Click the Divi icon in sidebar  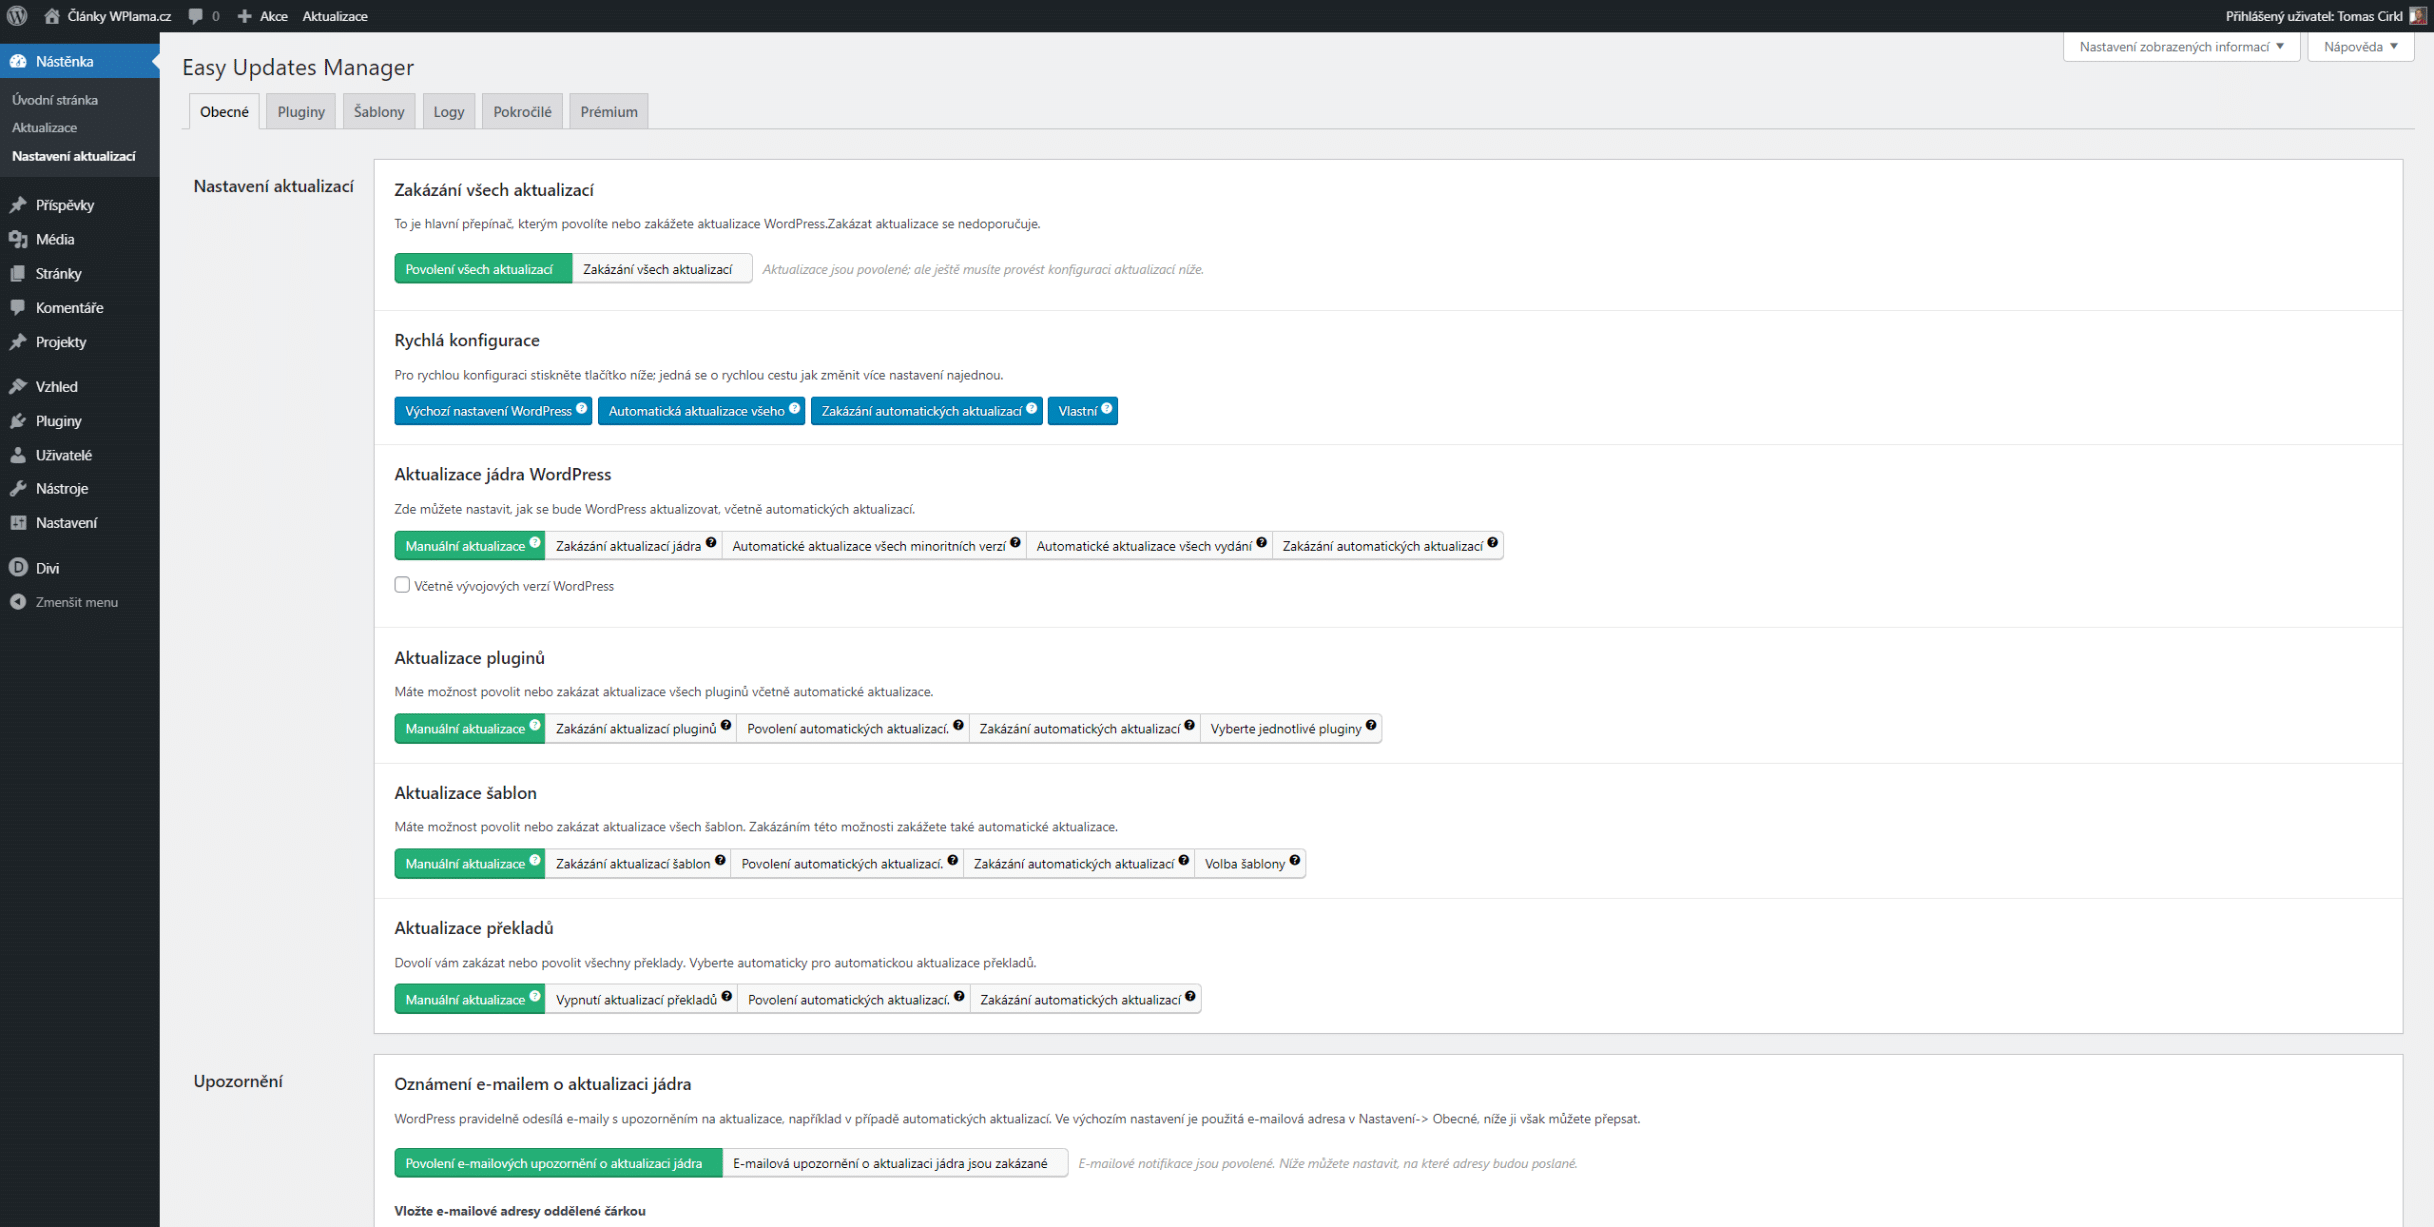pyautogui.click(x=18, y=568)
